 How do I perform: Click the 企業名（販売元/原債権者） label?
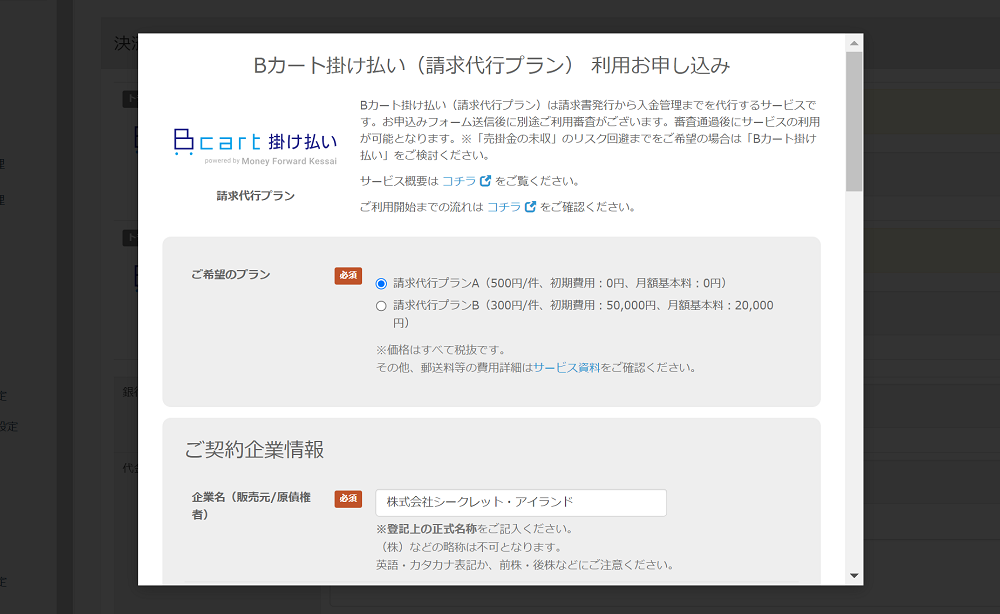251,506
